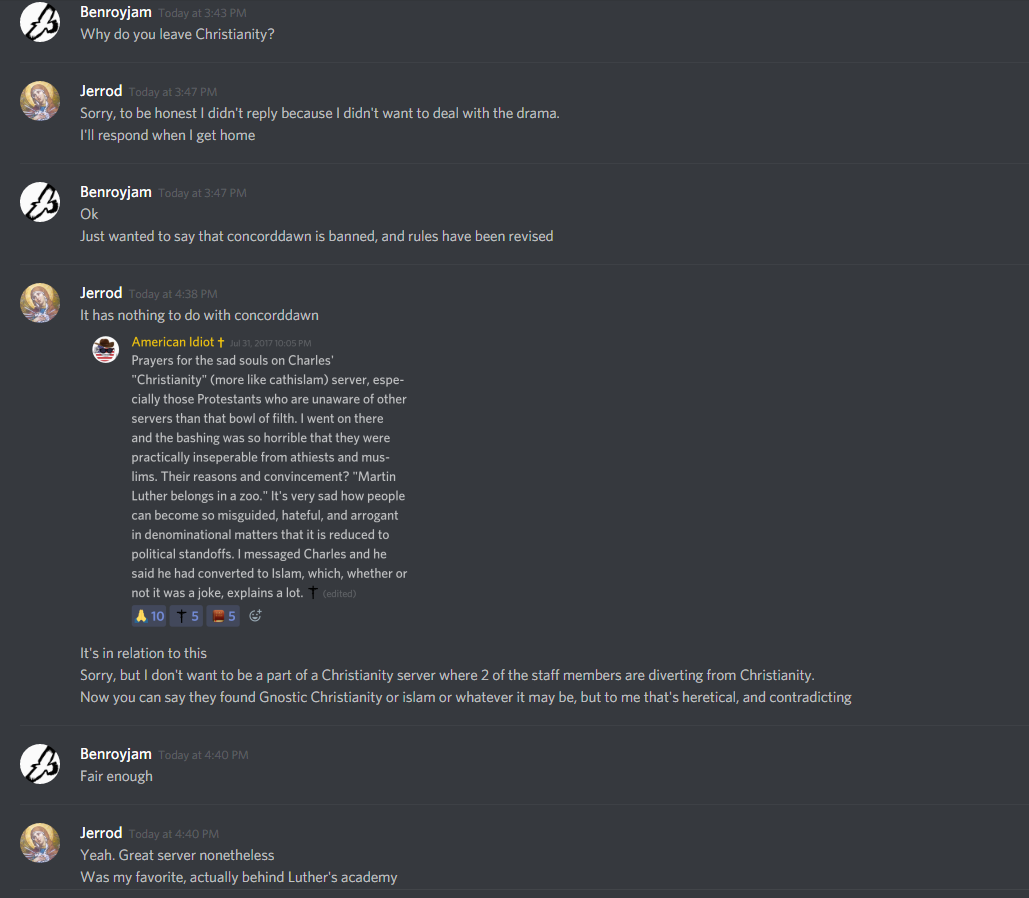Click the "Today at 4:38 PM" timestamp
Image resolution: width=1029 pixels, height=898 pixels.
pos(173,294)
